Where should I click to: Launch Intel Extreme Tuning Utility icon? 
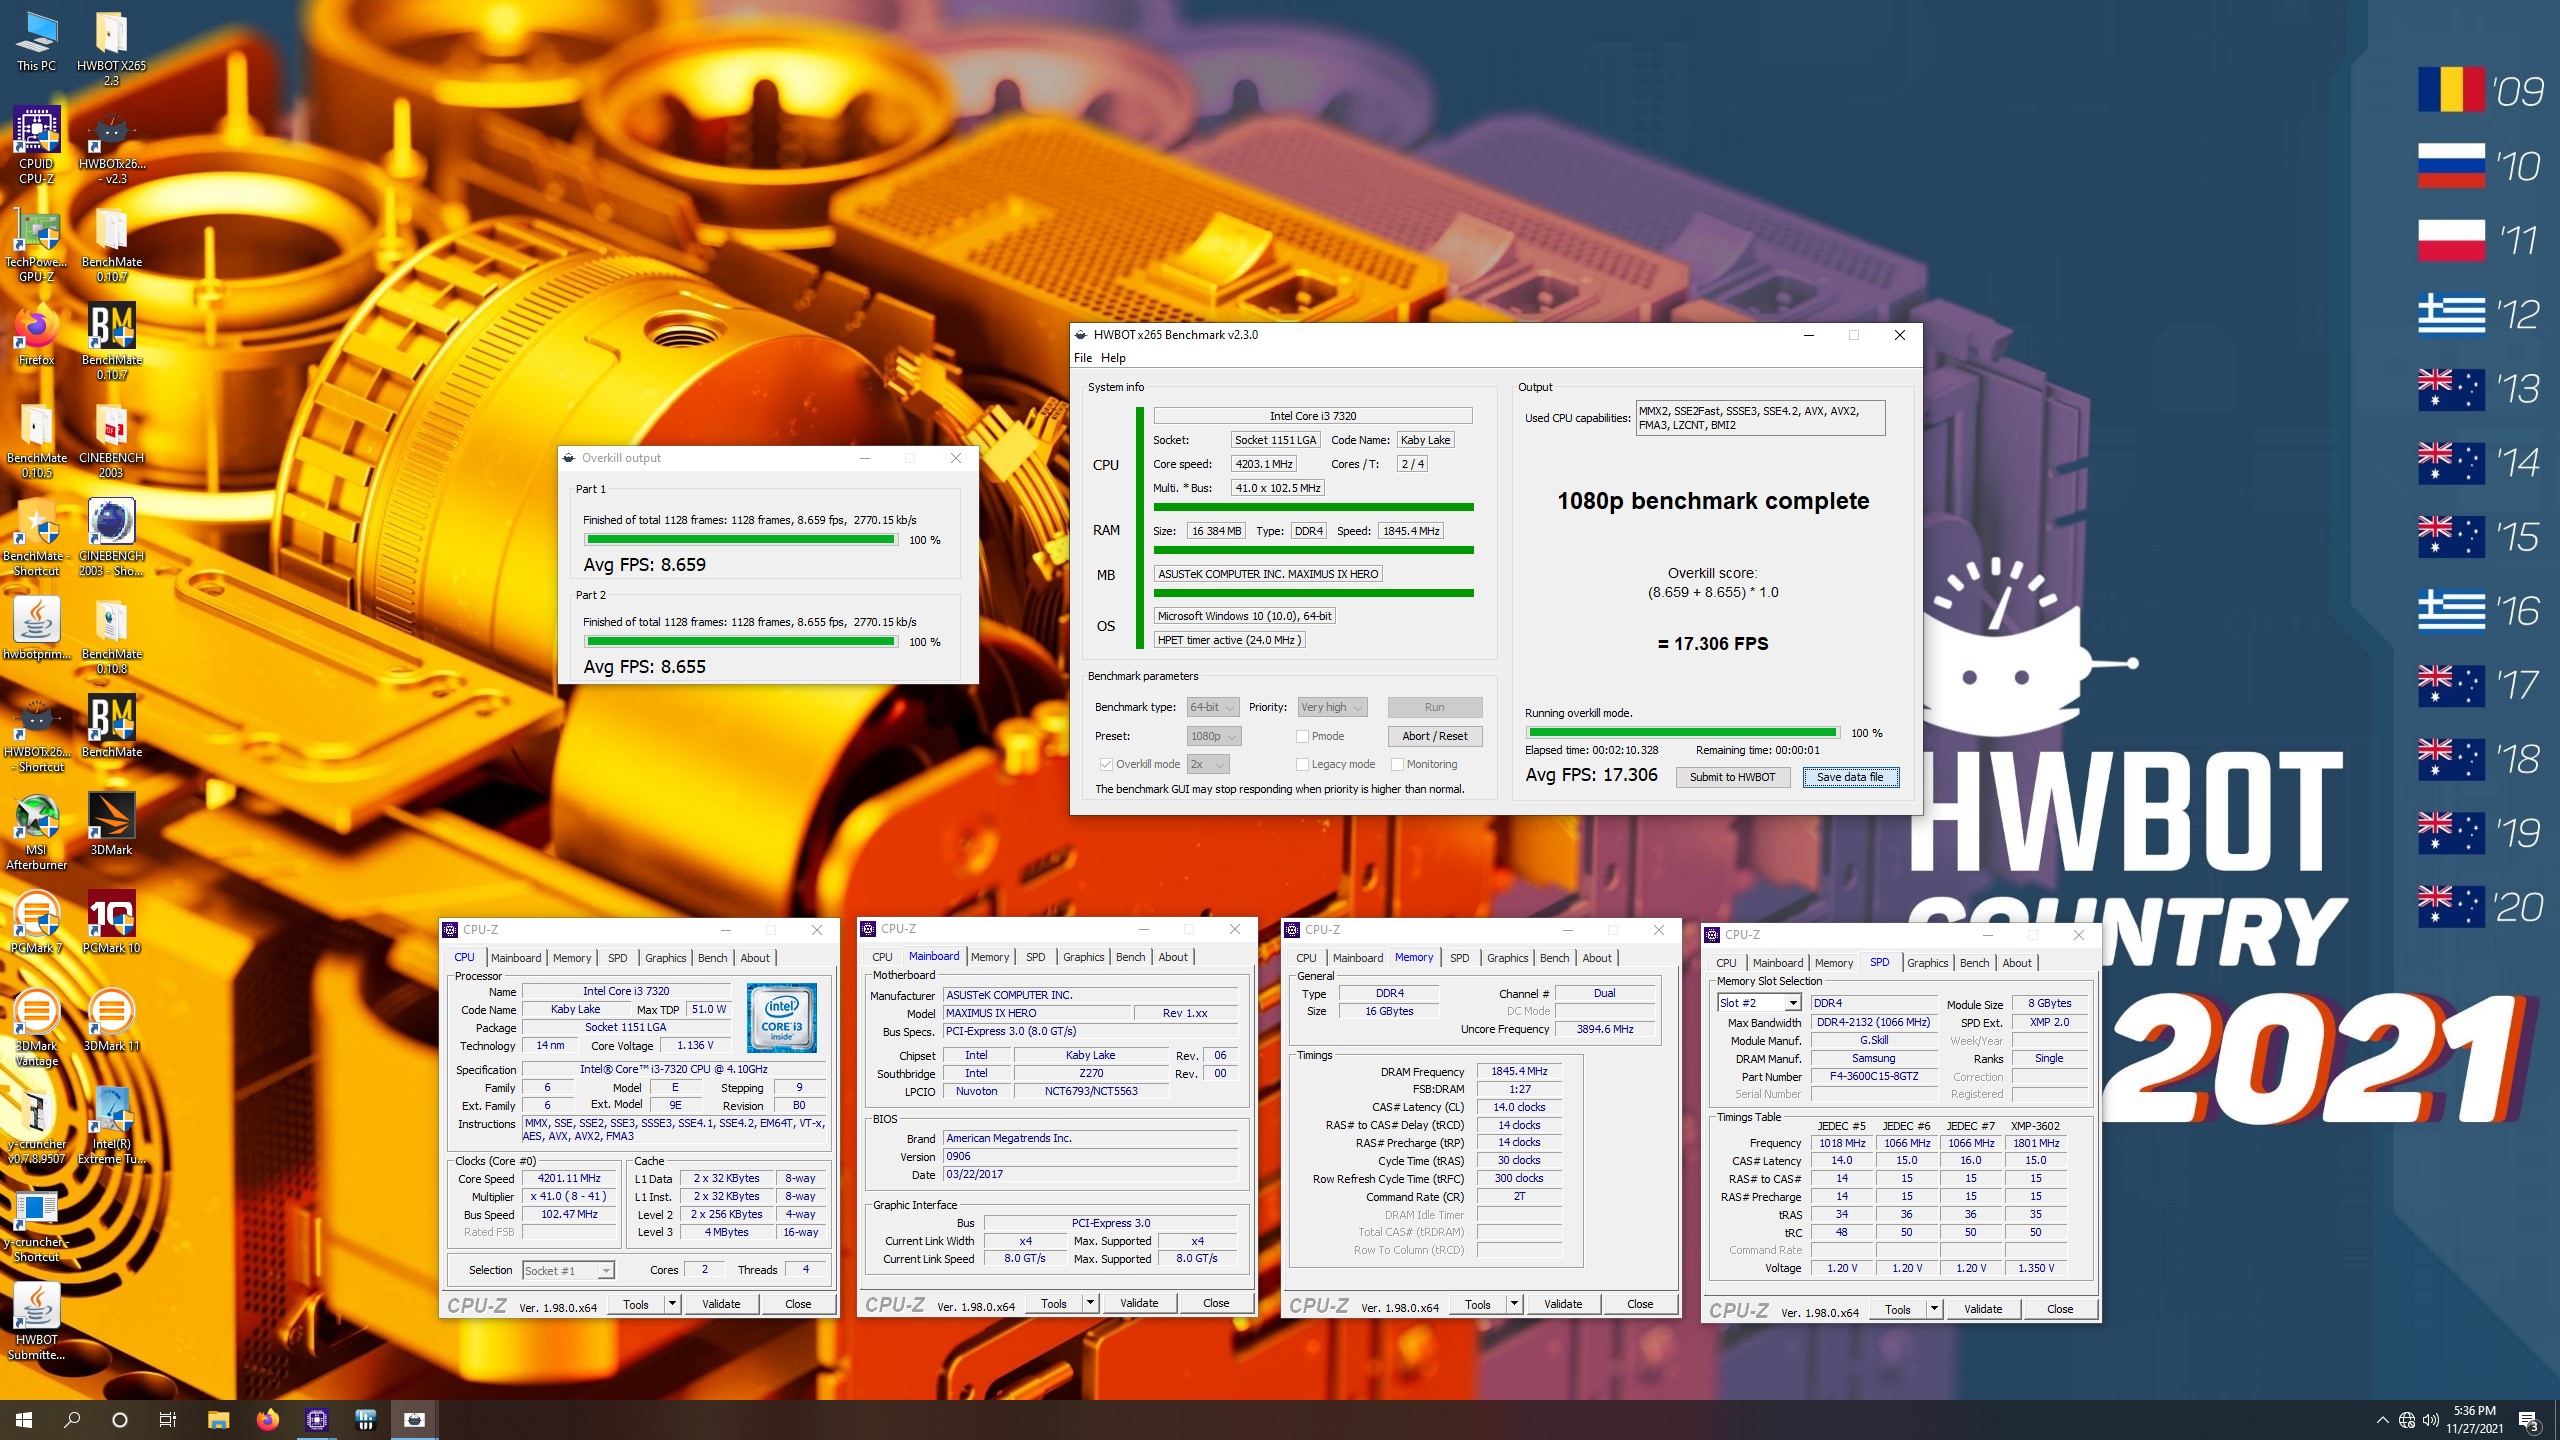coord(111,1125)
